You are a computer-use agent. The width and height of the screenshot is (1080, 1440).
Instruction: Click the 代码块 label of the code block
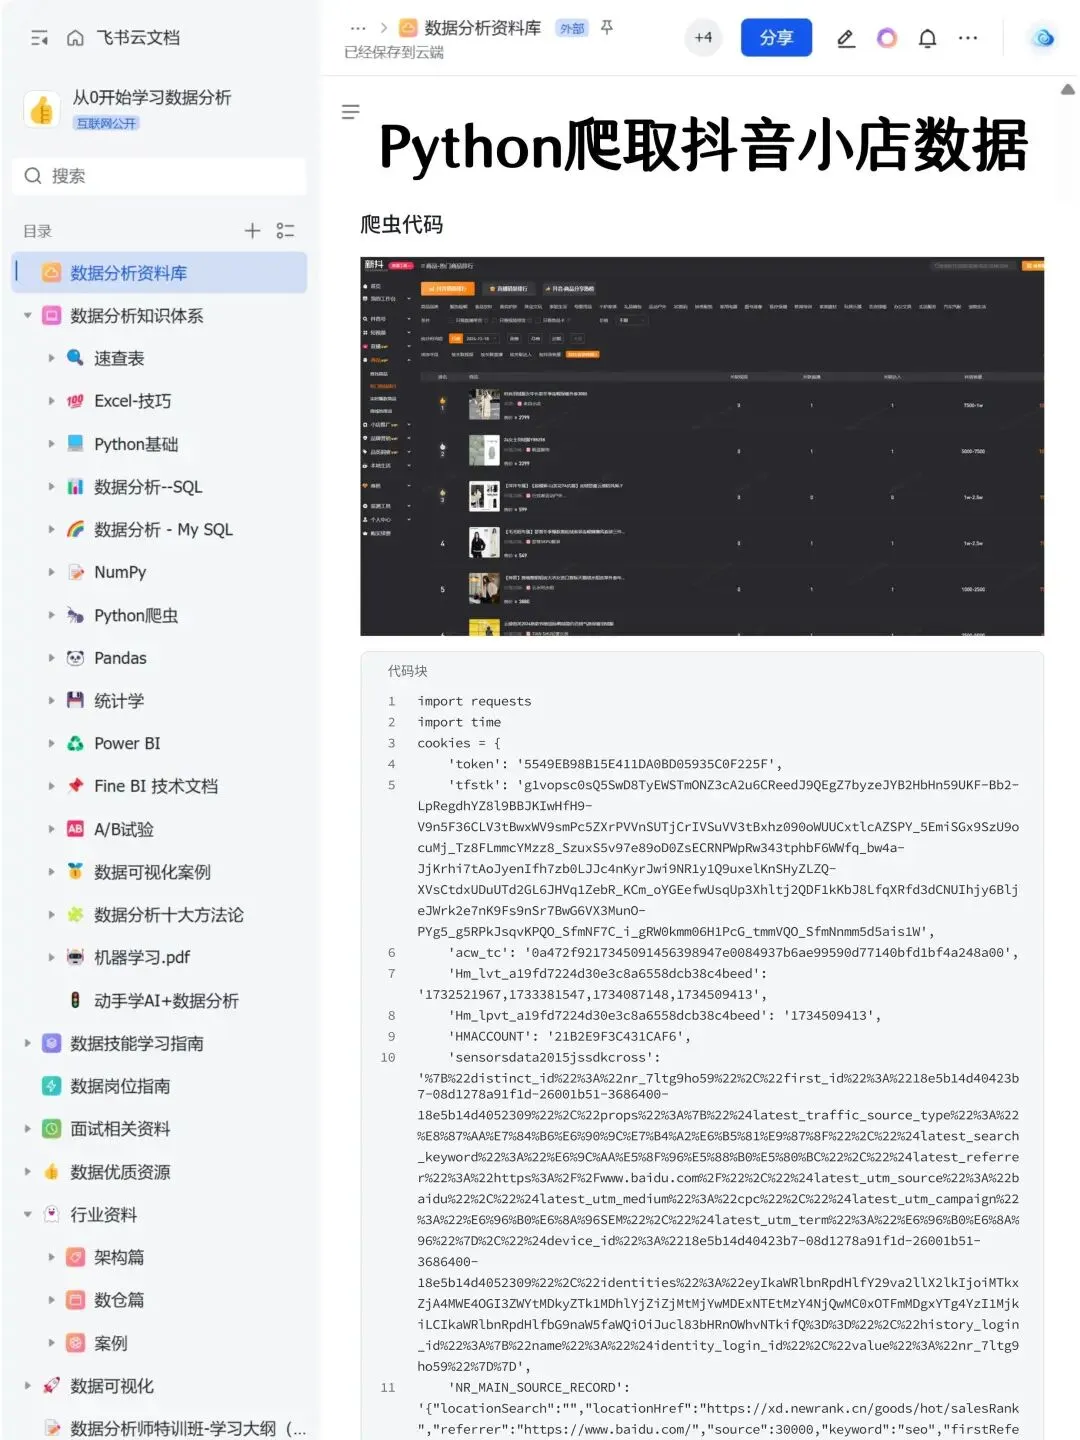[x=407, y=671]
